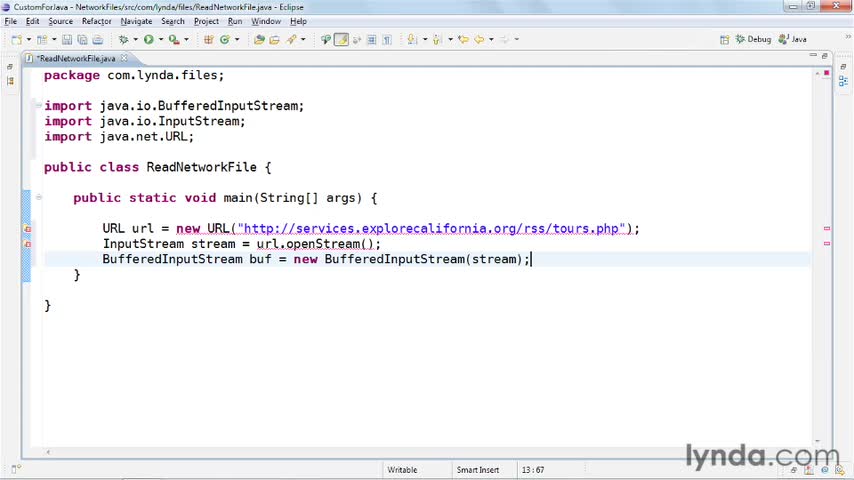Click the New Java Class icon

click(x=224, y=39)
